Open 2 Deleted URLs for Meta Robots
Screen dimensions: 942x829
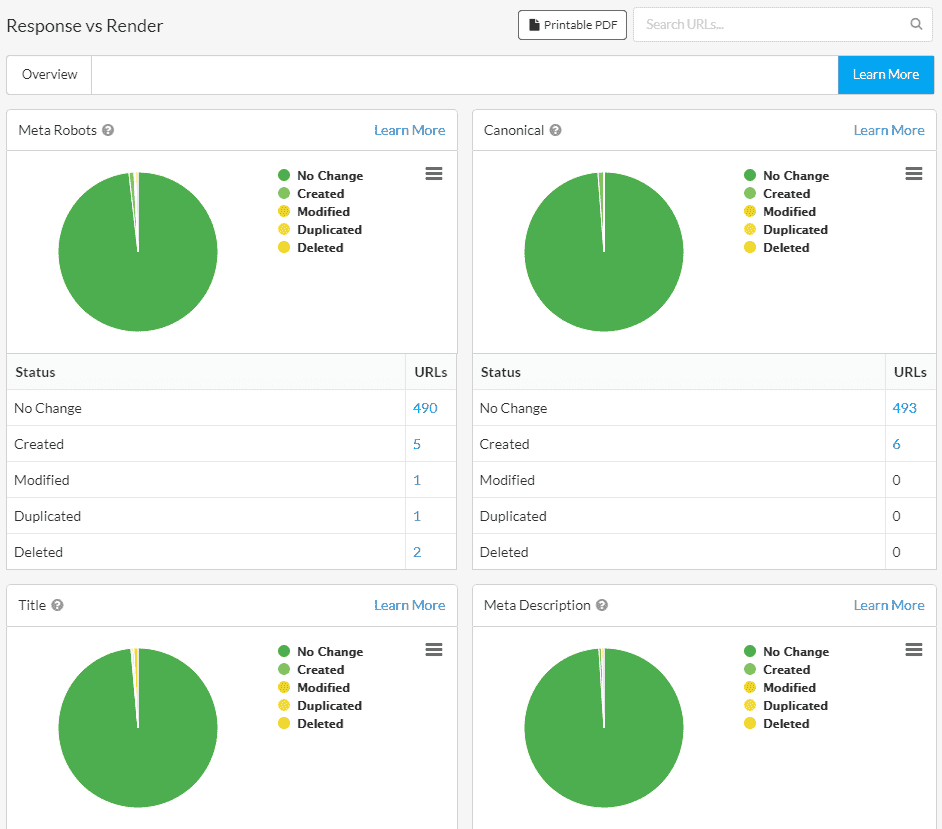[417, 552]
